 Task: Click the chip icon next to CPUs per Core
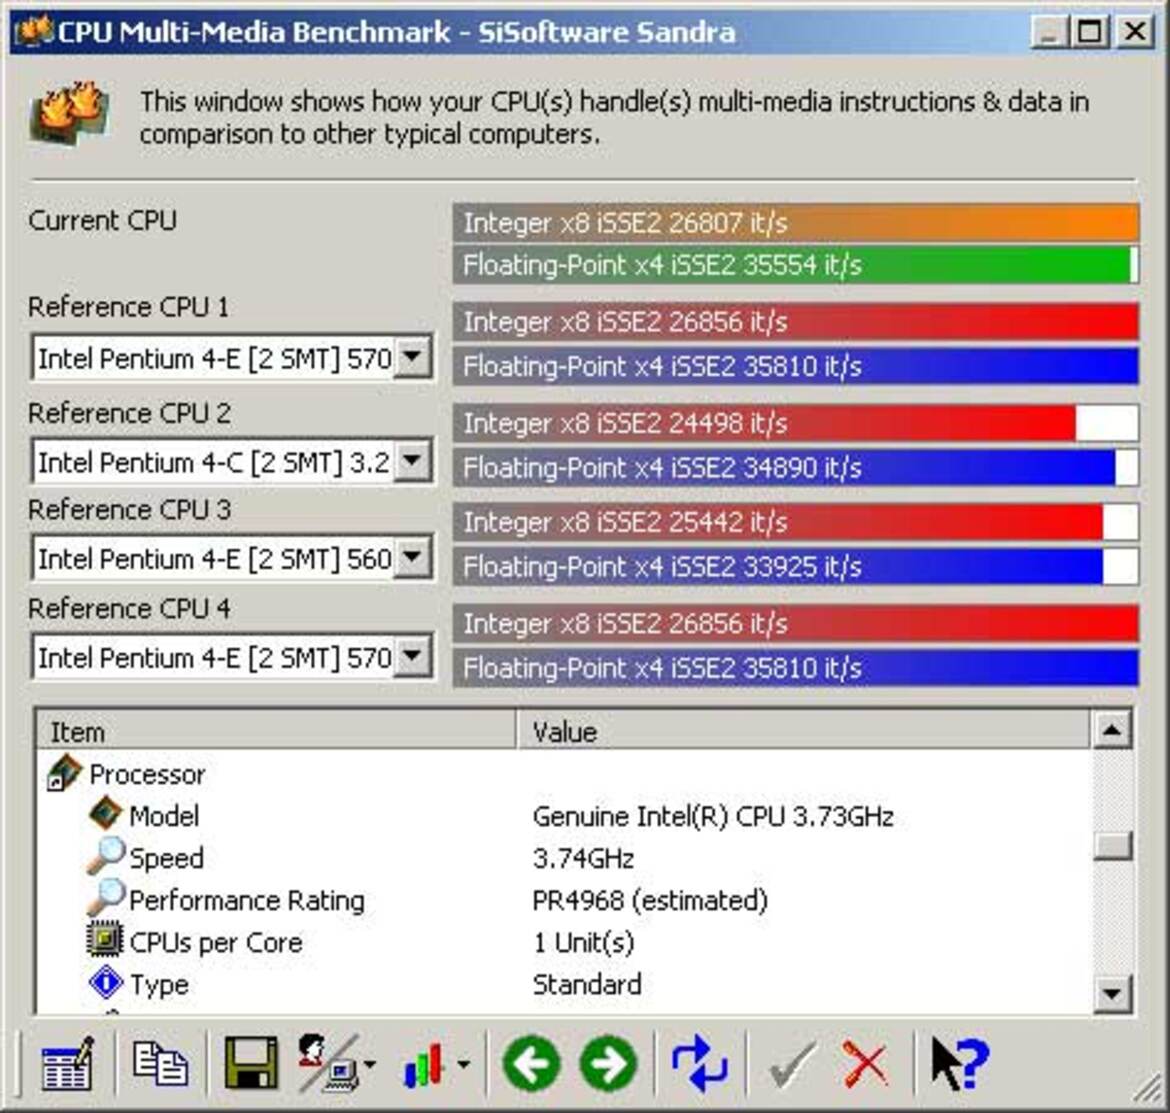click(104, 940)
